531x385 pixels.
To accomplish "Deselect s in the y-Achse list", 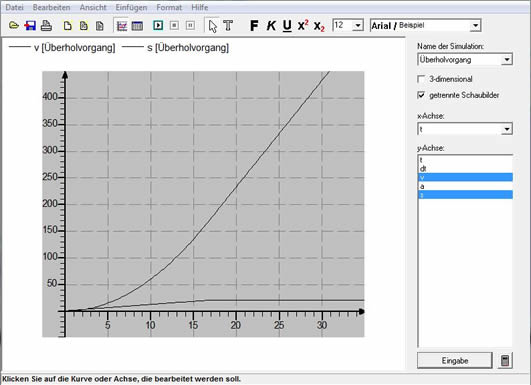I will [x=465, y=195].
